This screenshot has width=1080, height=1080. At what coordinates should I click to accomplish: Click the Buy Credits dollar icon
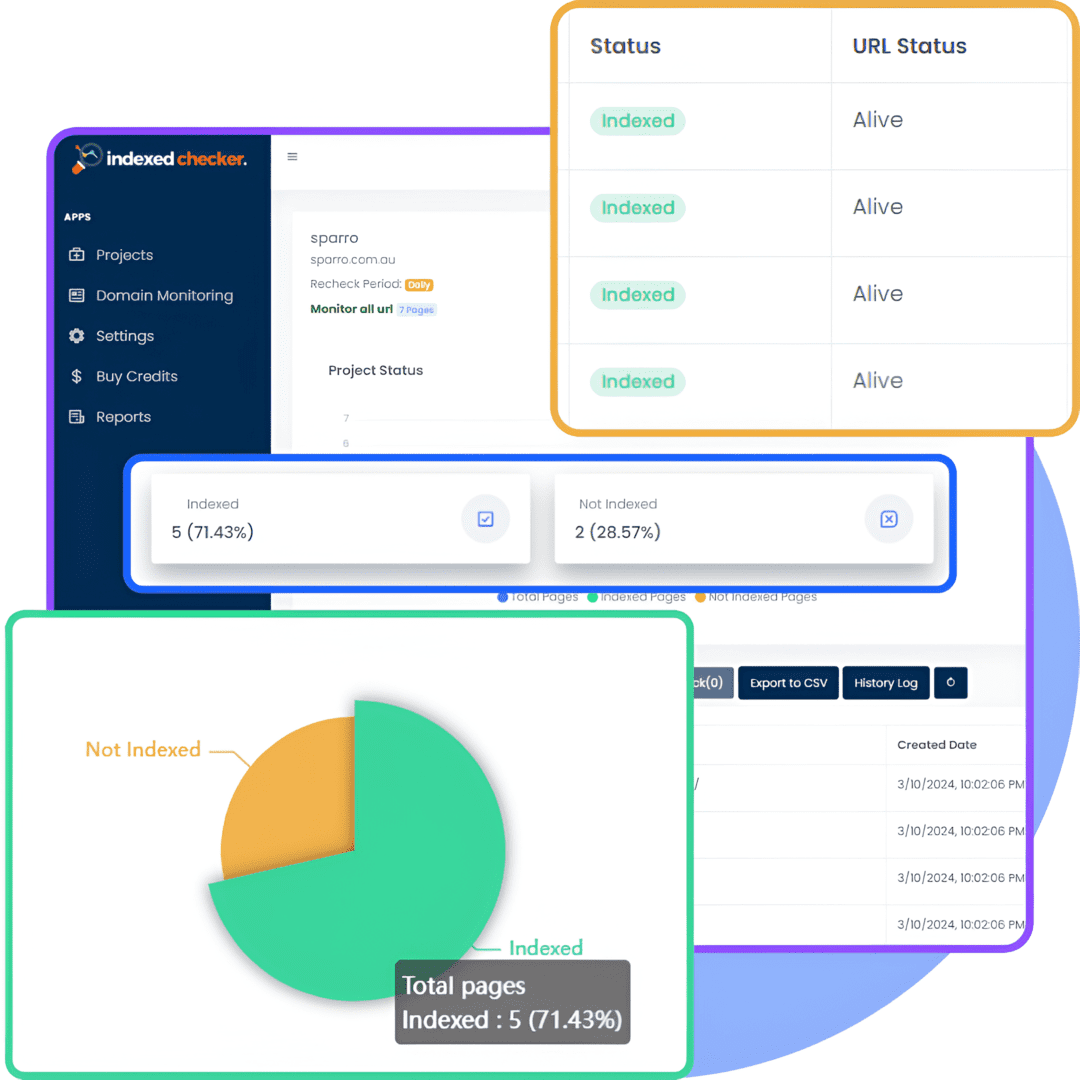[x=79, y=376]
